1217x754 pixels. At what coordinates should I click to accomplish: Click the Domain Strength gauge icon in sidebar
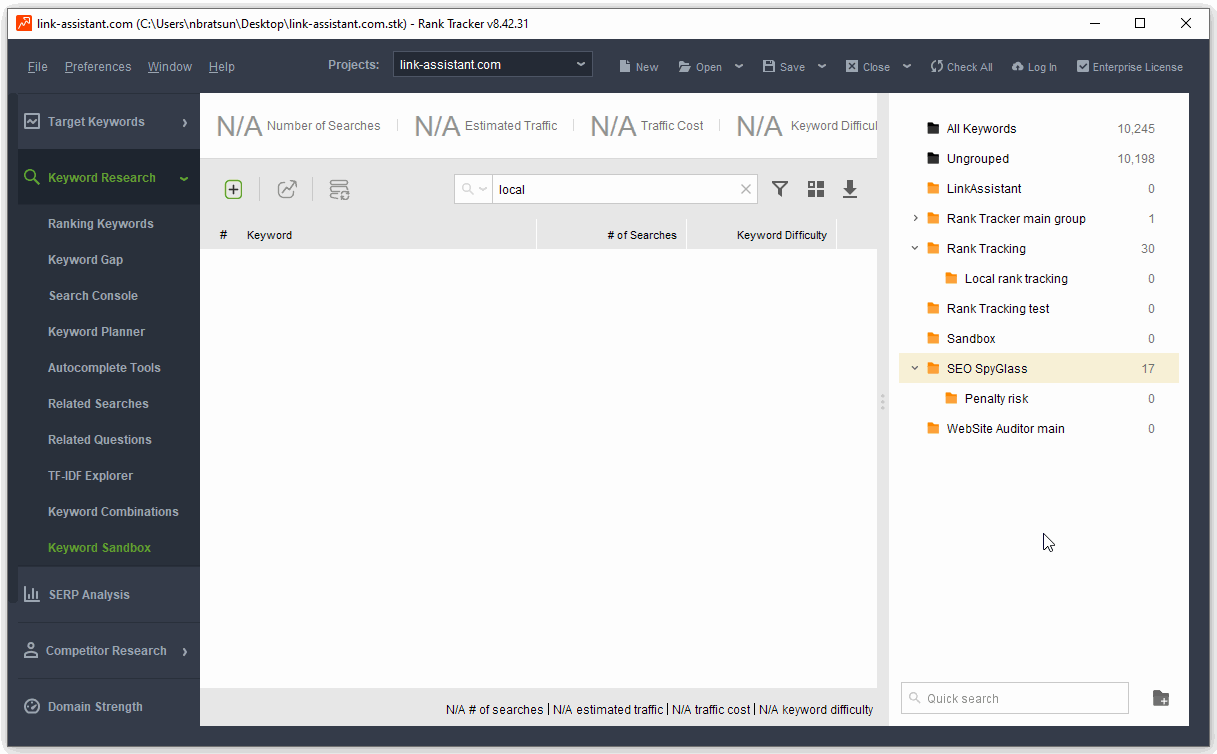click(32, 706)
